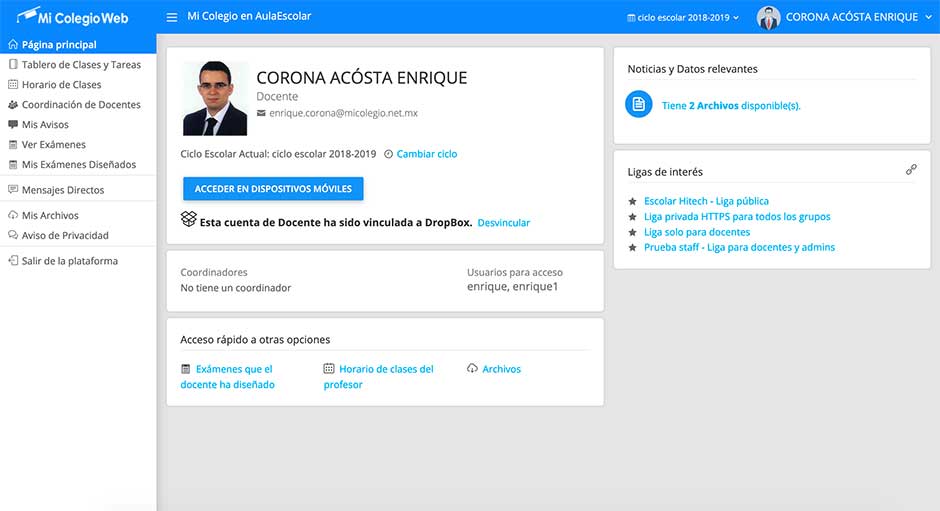Click the Aviso de Privacidad icon
Image resolution: width=940 pixels, height=511 pixels.
(x=13, y=235)
